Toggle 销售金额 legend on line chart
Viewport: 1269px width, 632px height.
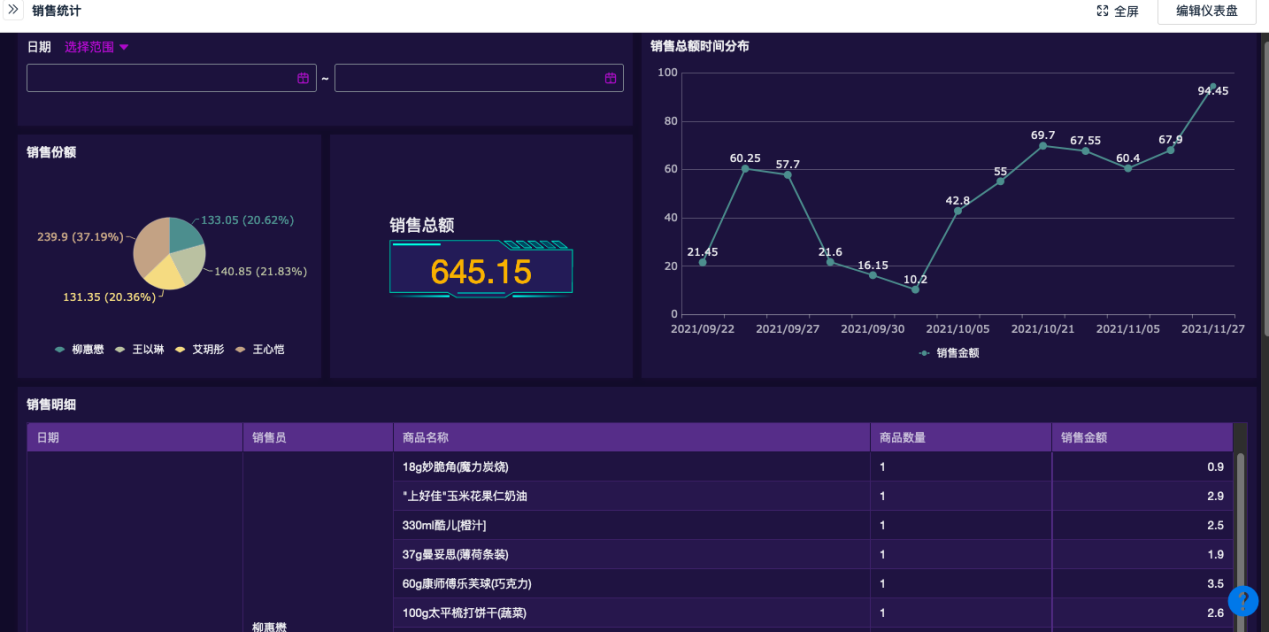[x=949, y=353]
